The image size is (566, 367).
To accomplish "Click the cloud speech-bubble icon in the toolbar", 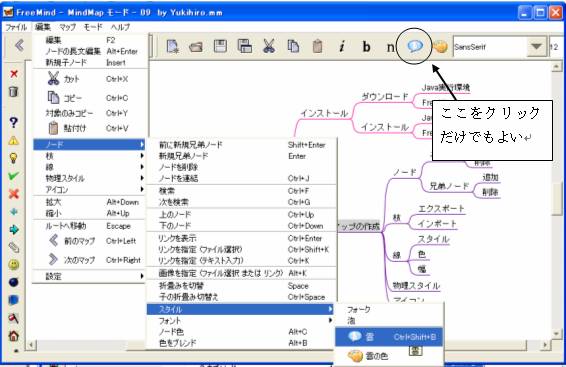I will pos(415,46).
